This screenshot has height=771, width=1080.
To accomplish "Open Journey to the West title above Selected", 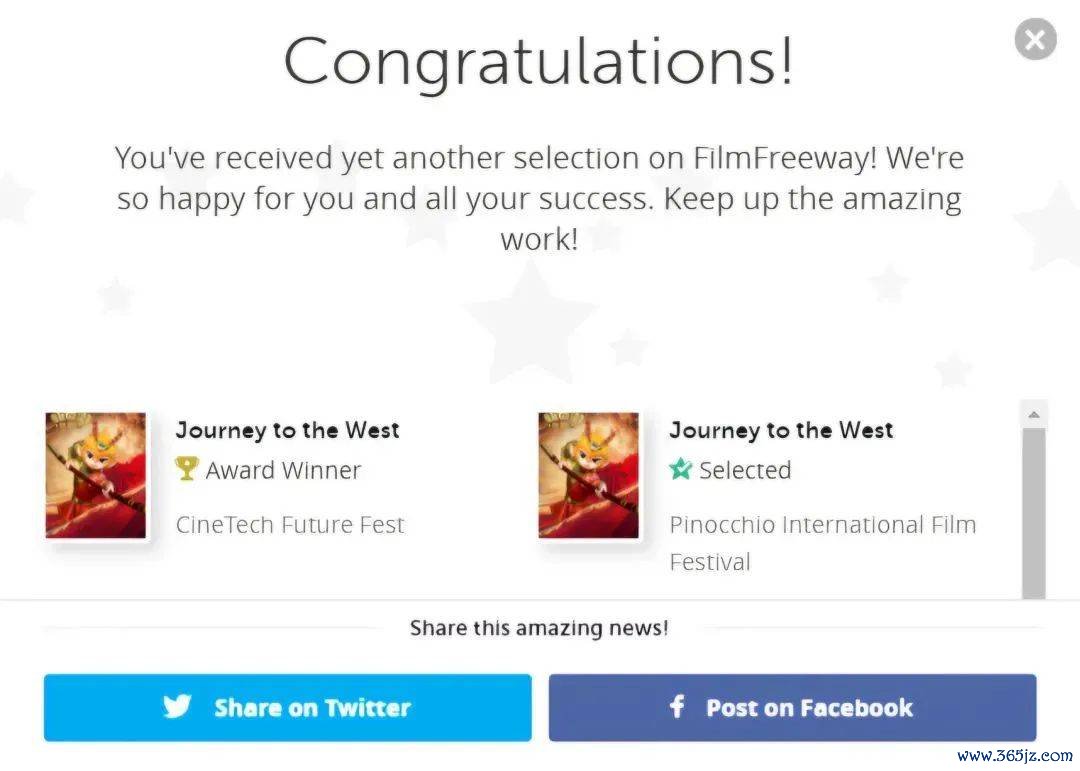I will coord(781,430).
